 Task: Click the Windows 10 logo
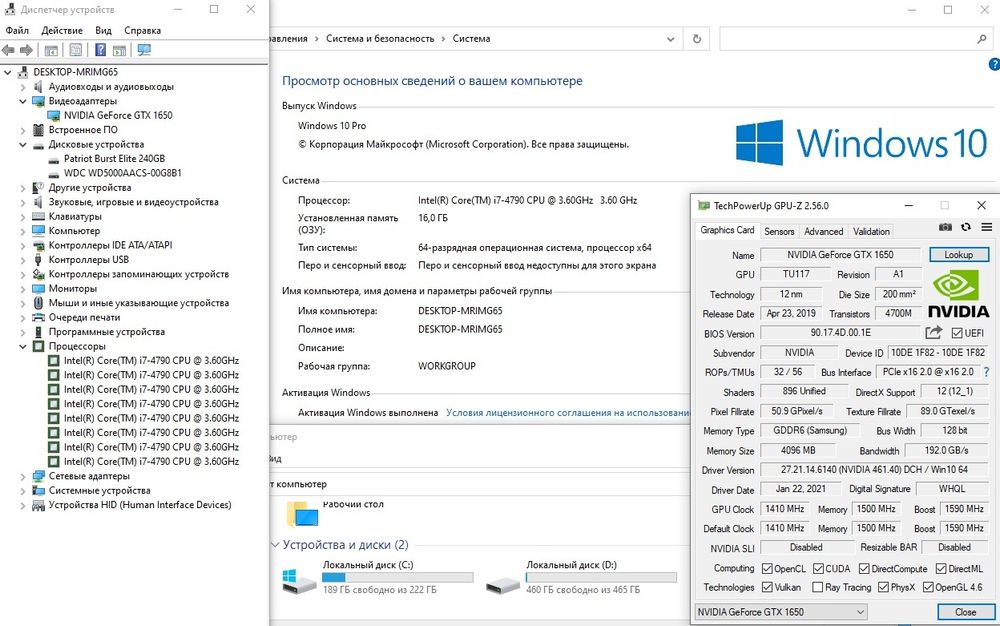862,143
